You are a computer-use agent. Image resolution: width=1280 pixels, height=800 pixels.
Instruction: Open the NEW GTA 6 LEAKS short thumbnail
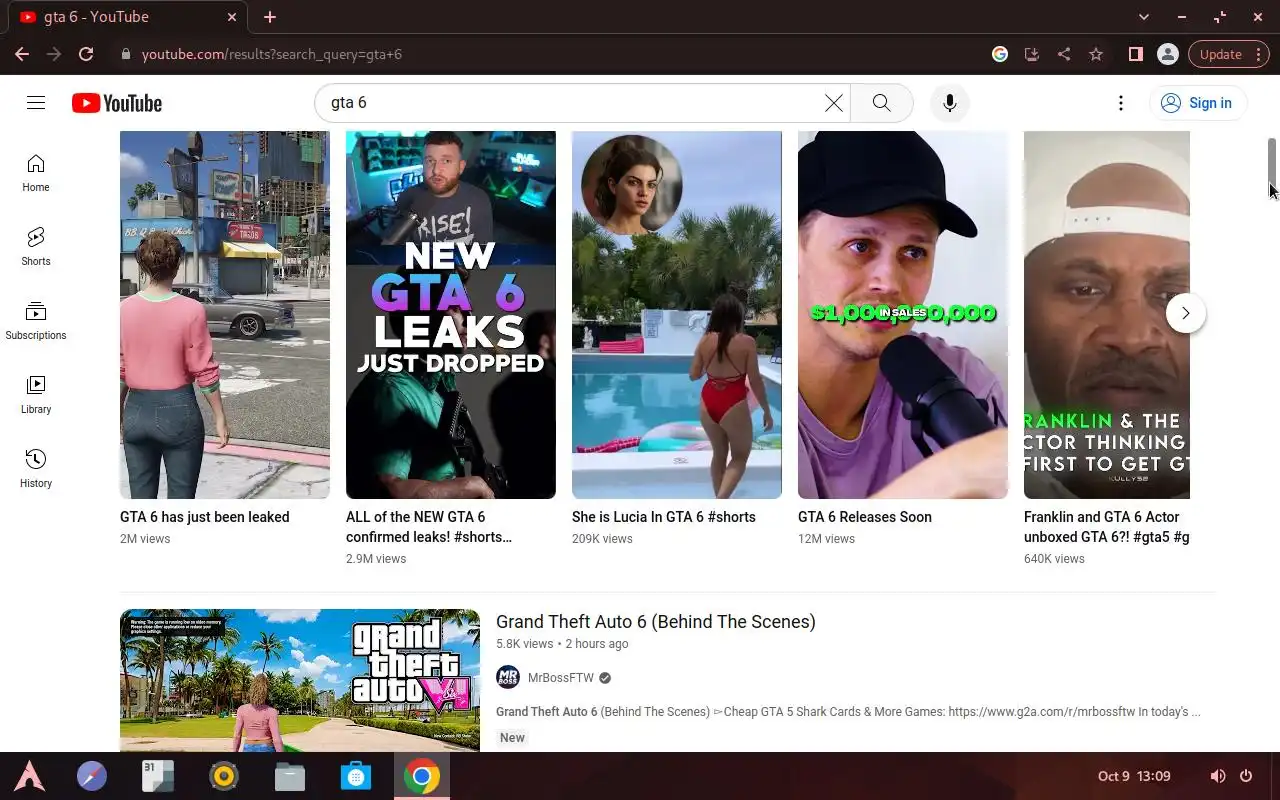click(451, 315)
